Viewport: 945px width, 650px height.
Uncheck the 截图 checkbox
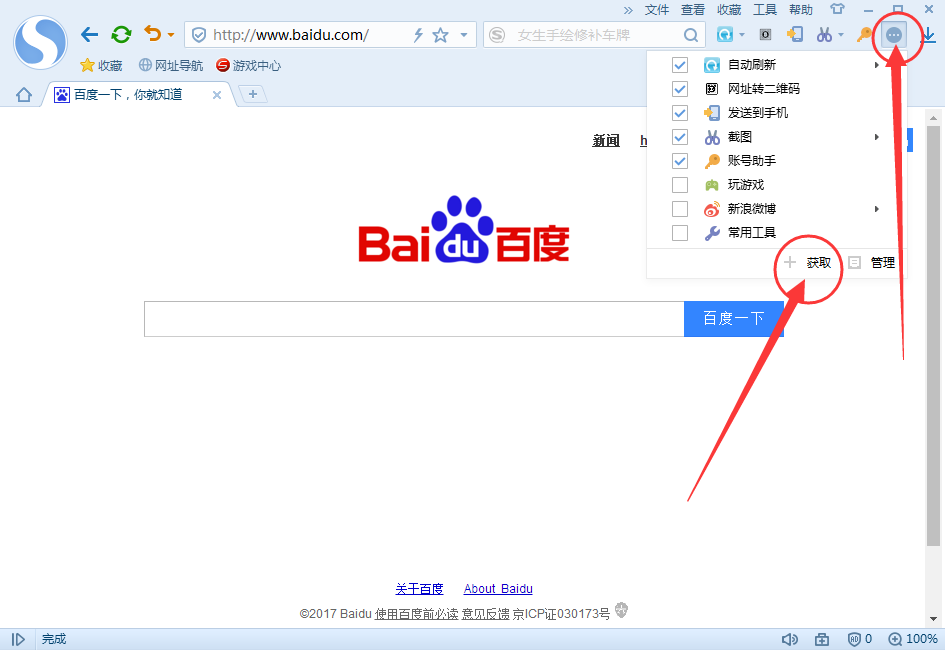(680, 137)
